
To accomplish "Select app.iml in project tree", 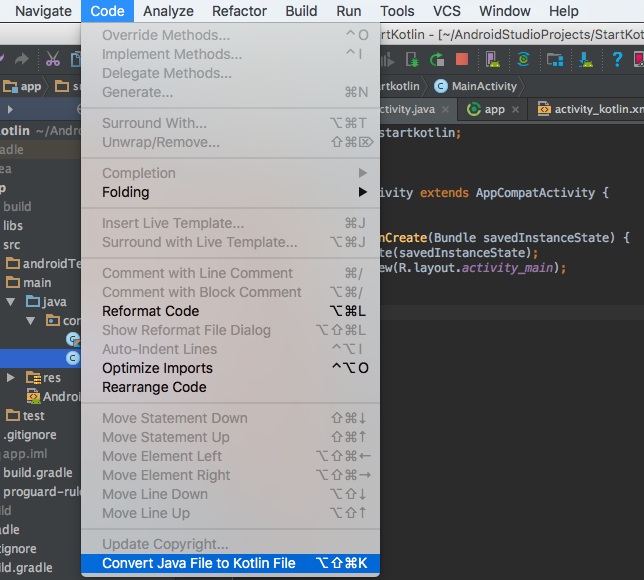I will pos(25,454).
